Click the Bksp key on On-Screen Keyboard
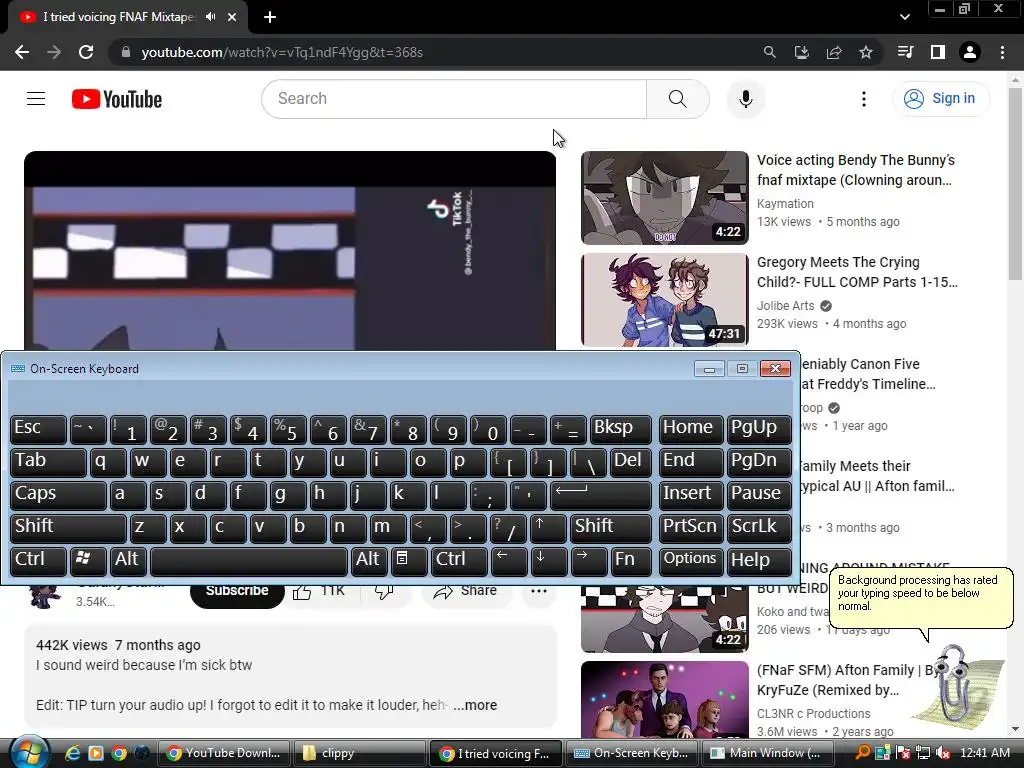1024x768 pixels. [x=620, y=428]
